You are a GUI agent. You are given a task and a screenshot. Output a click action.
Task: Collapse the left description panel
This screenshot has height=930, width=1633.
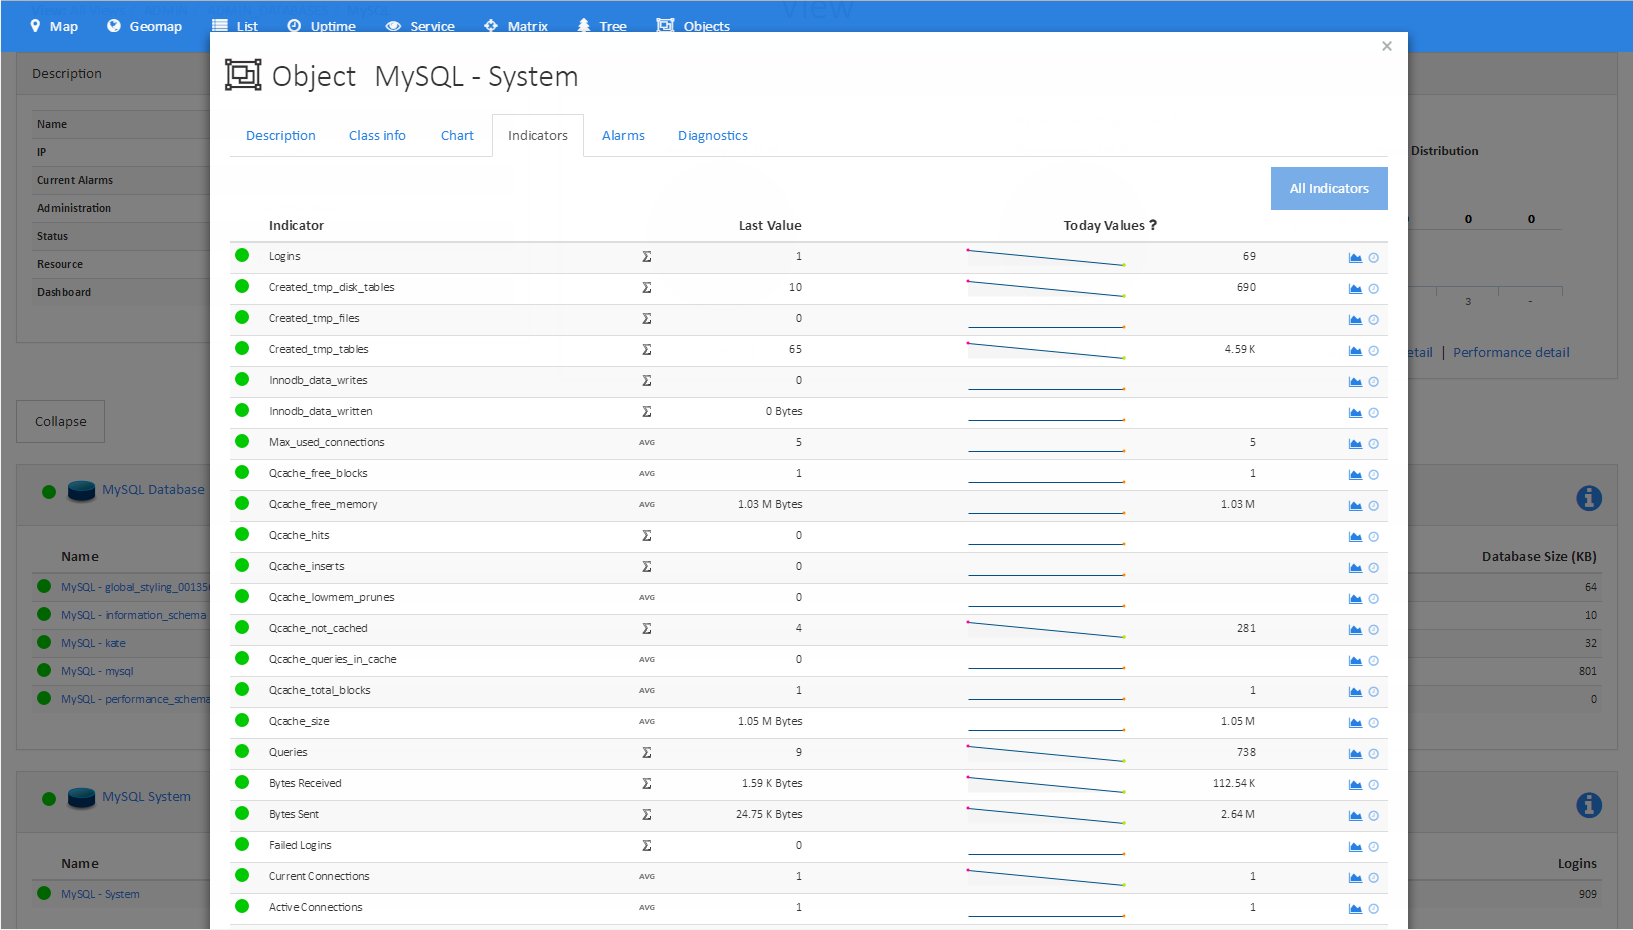(60, 421)
